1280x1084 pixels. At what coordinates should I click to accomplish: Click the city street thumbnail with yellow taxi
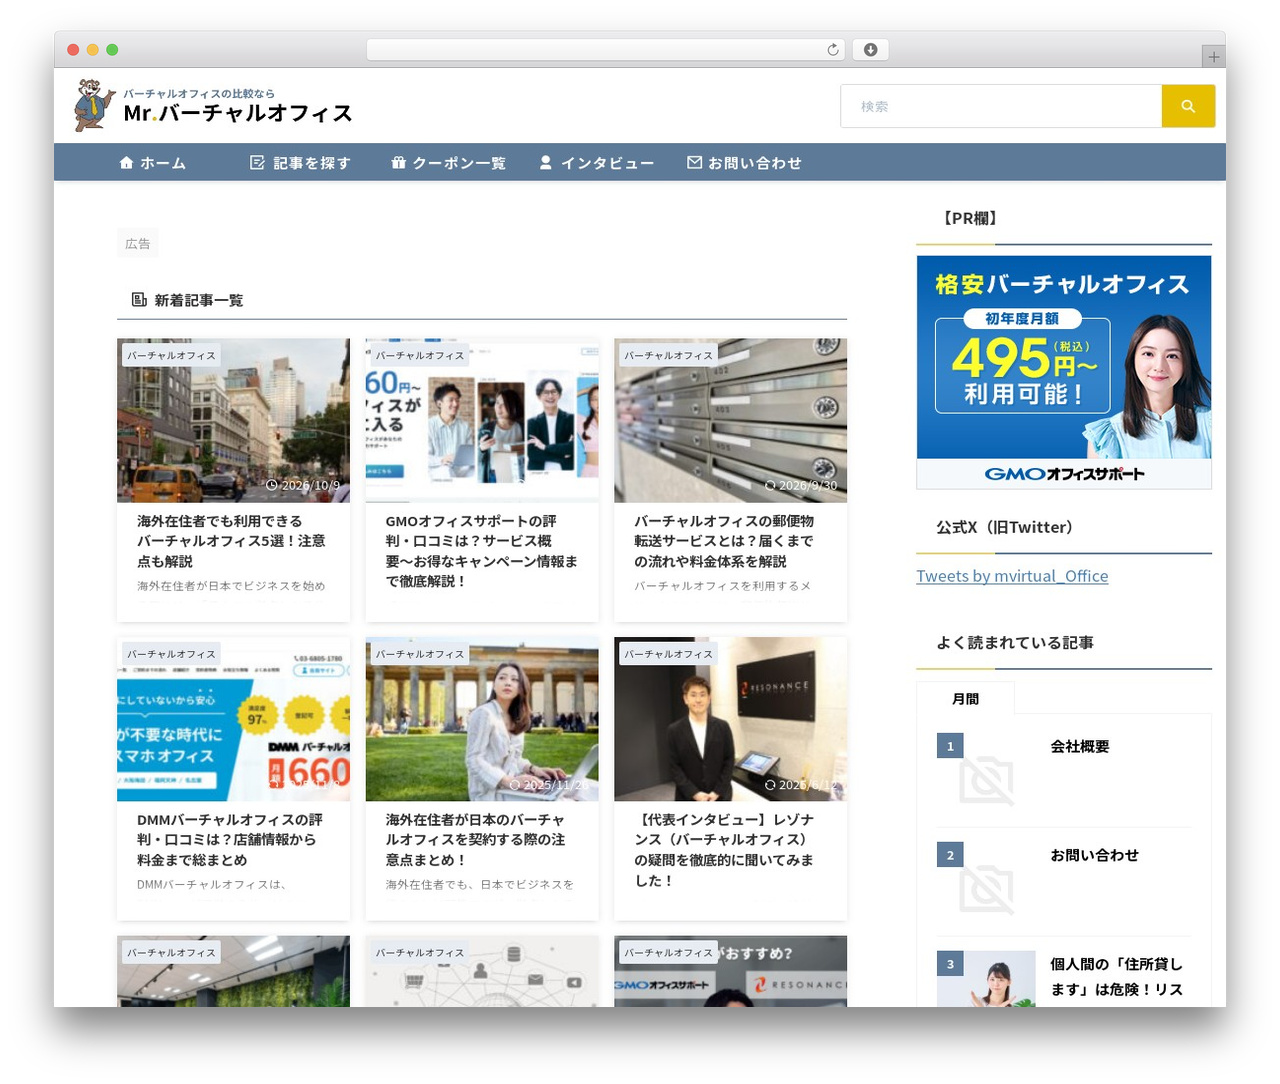click(233, 420)
